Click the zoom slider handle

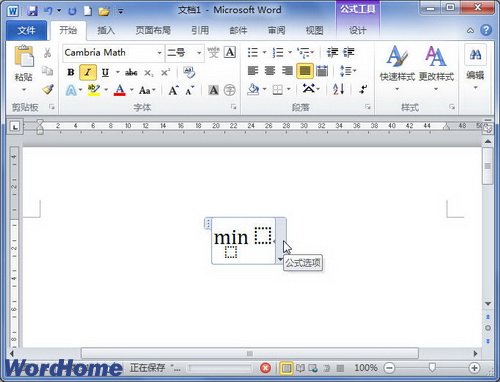tap(432, 368)
